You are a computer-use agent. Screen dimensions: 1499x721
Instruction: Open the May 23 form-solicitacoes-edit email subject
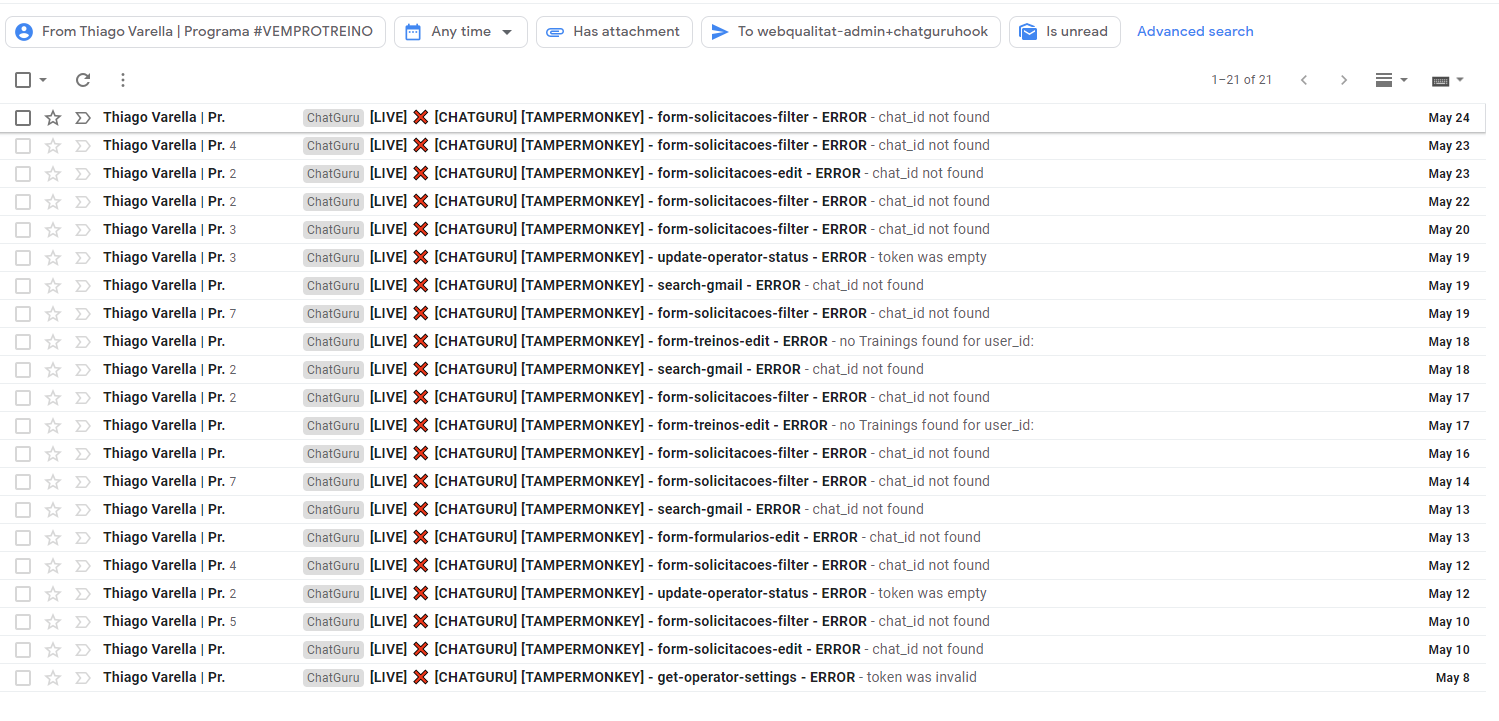tap(615, 174)
